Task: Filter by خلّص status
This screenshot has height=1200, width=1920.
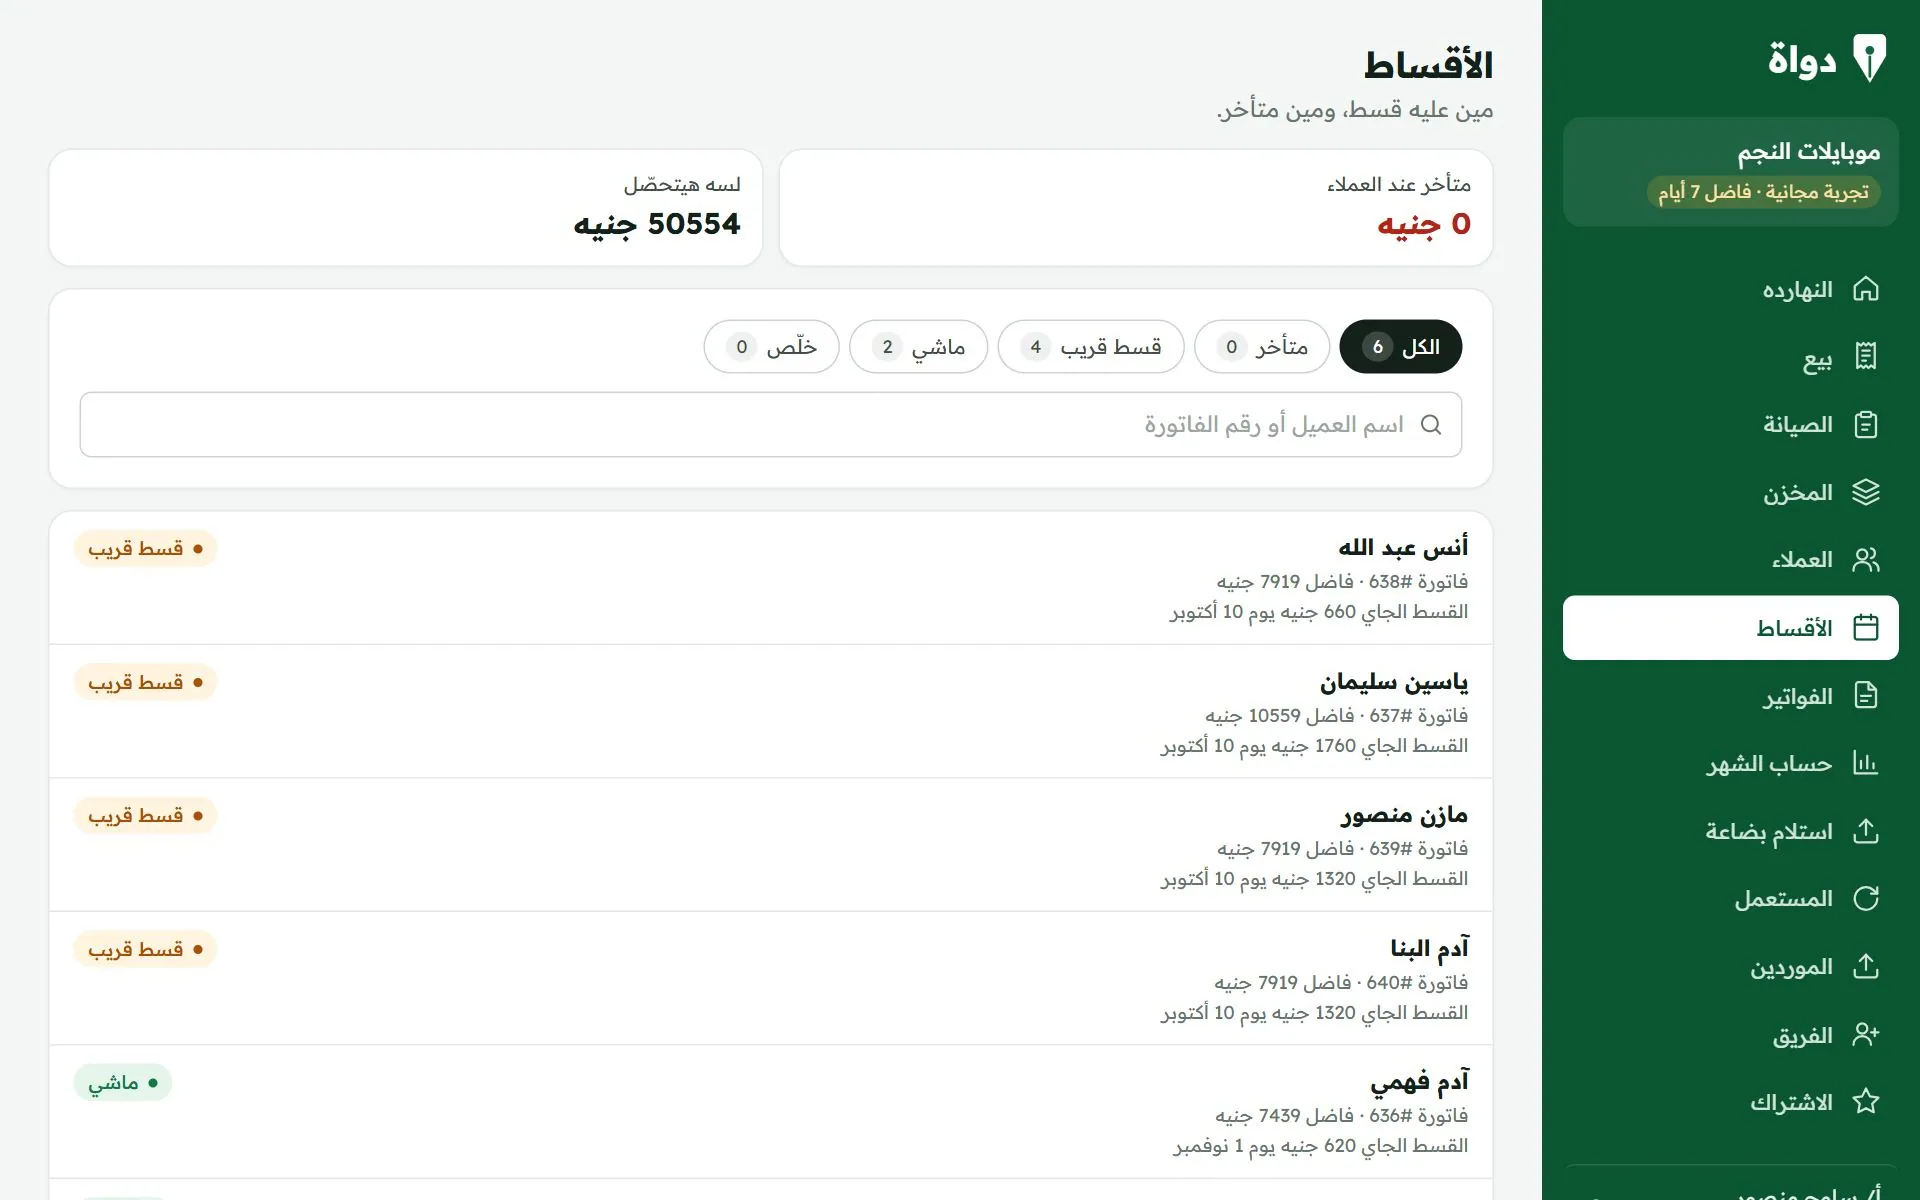Action: tap(771, 347)
